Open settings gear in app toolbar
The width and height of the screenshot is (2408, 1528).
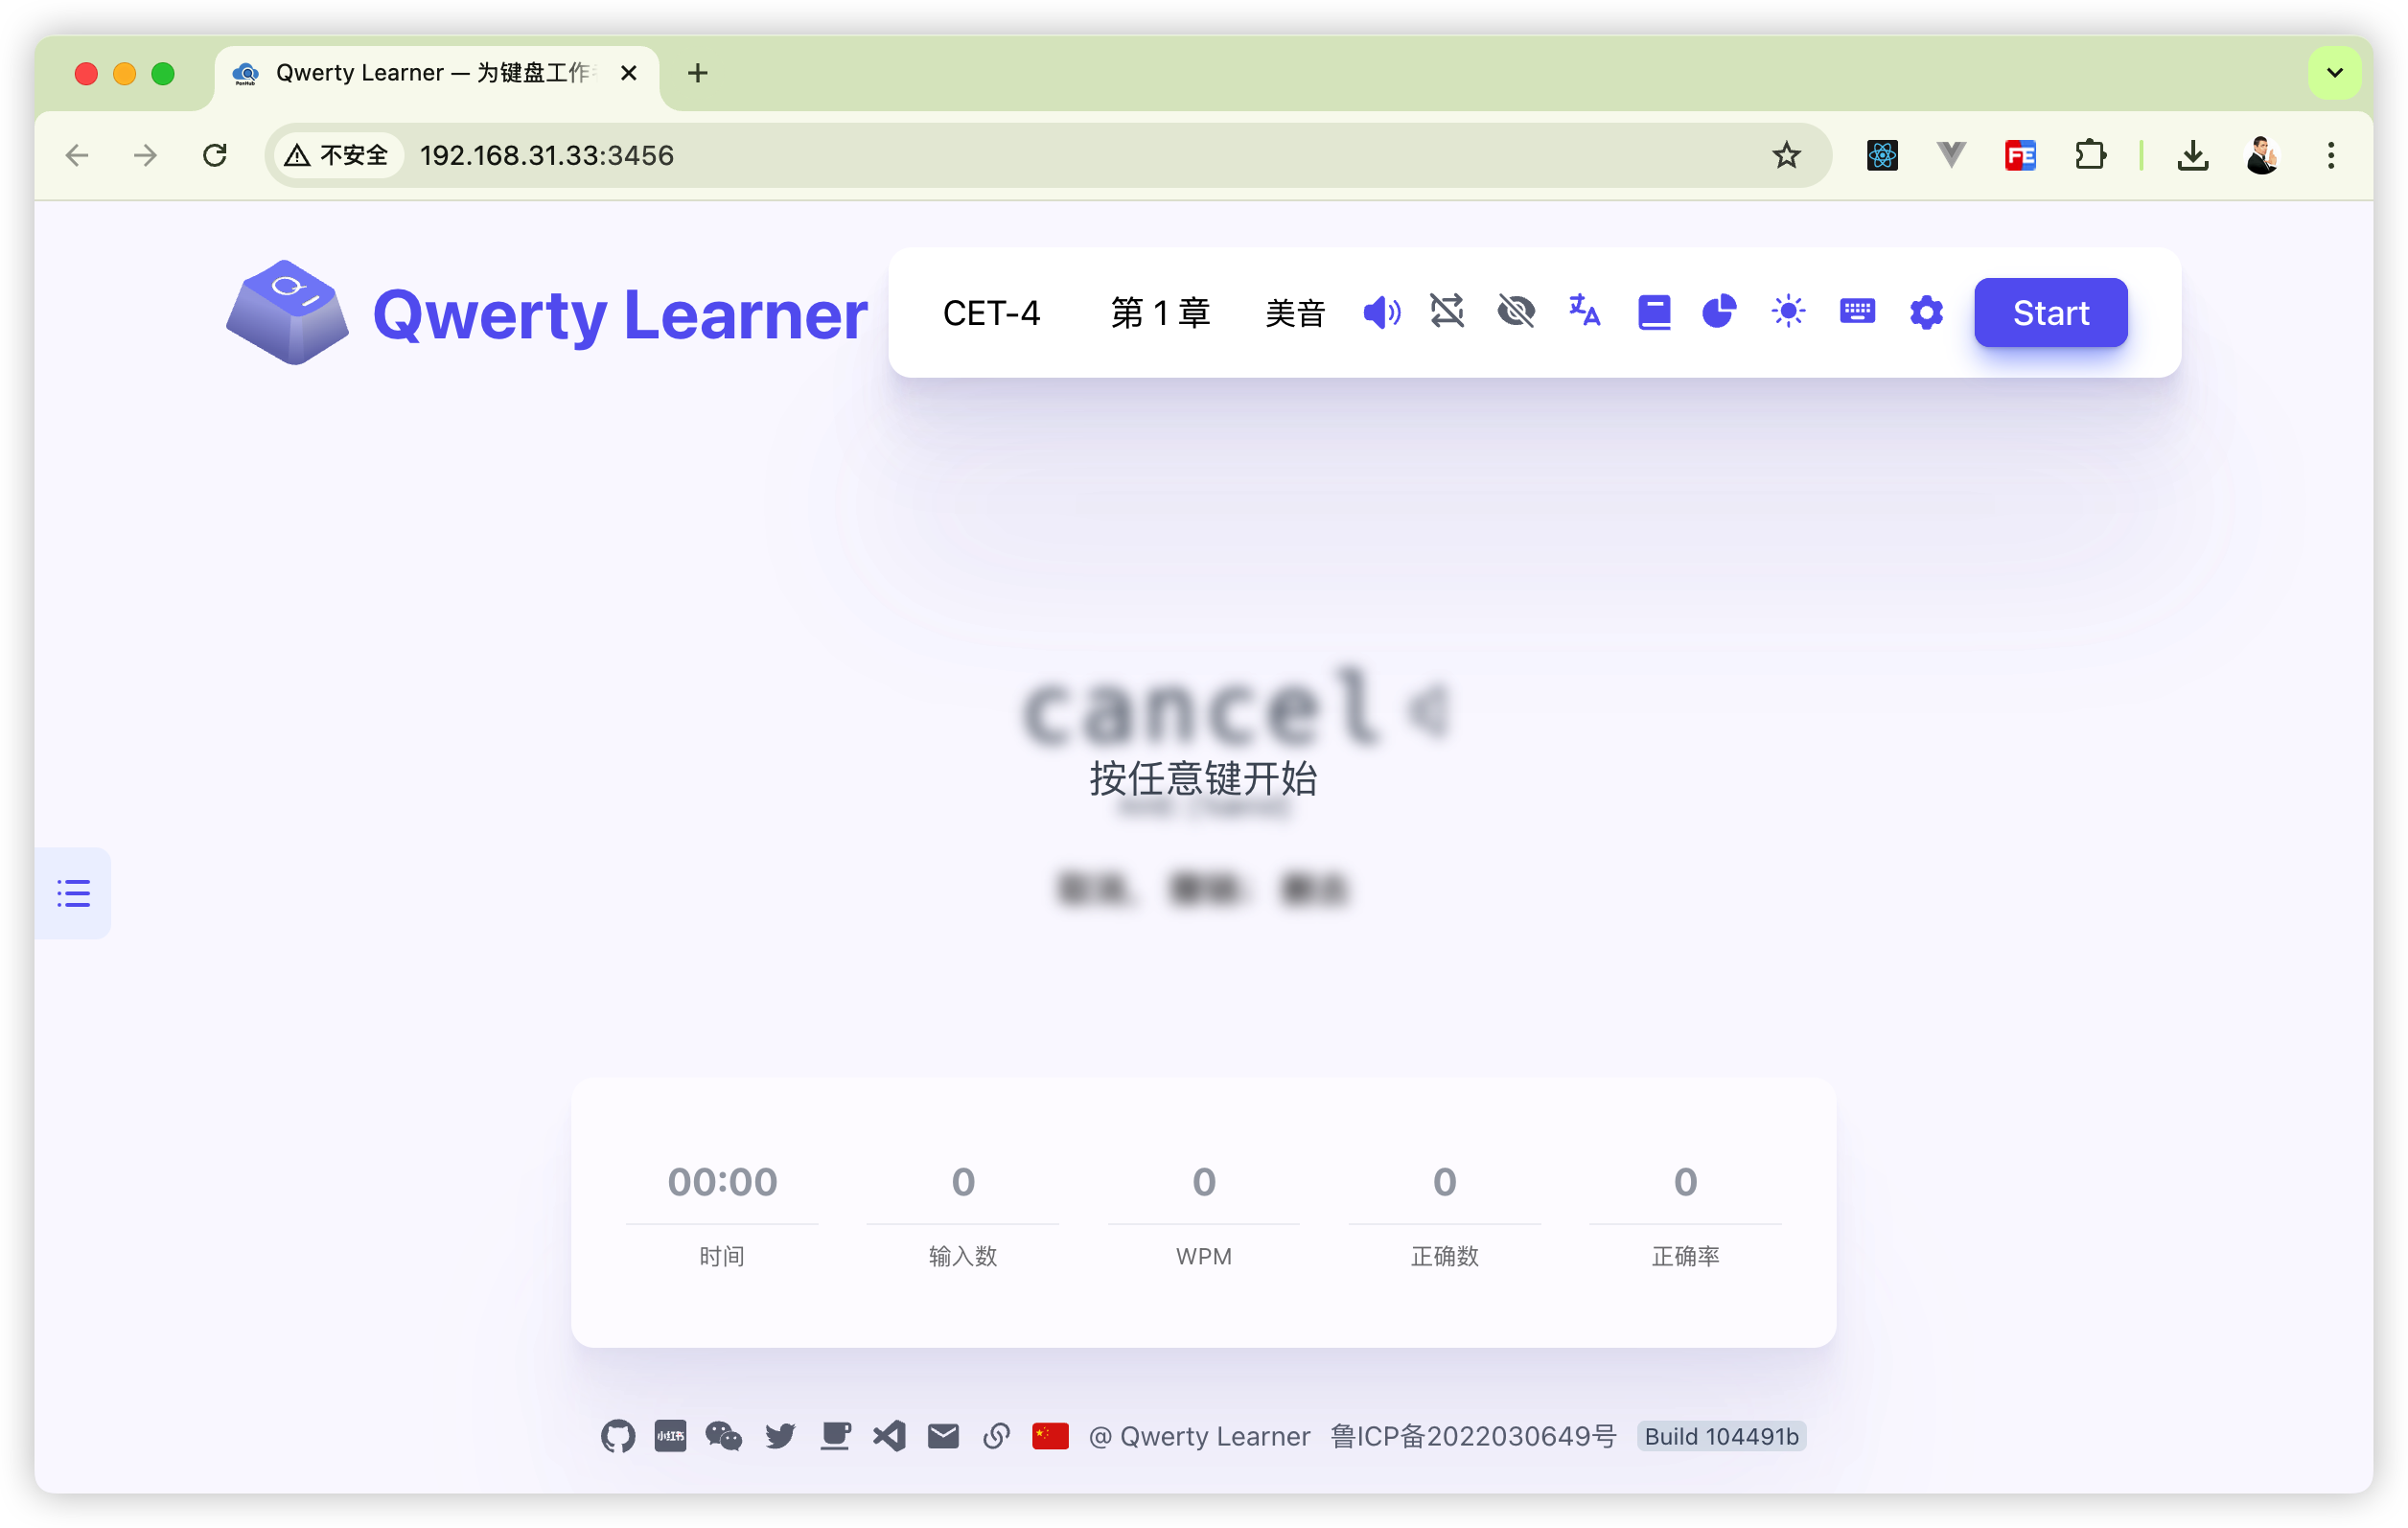point(1926,313)
